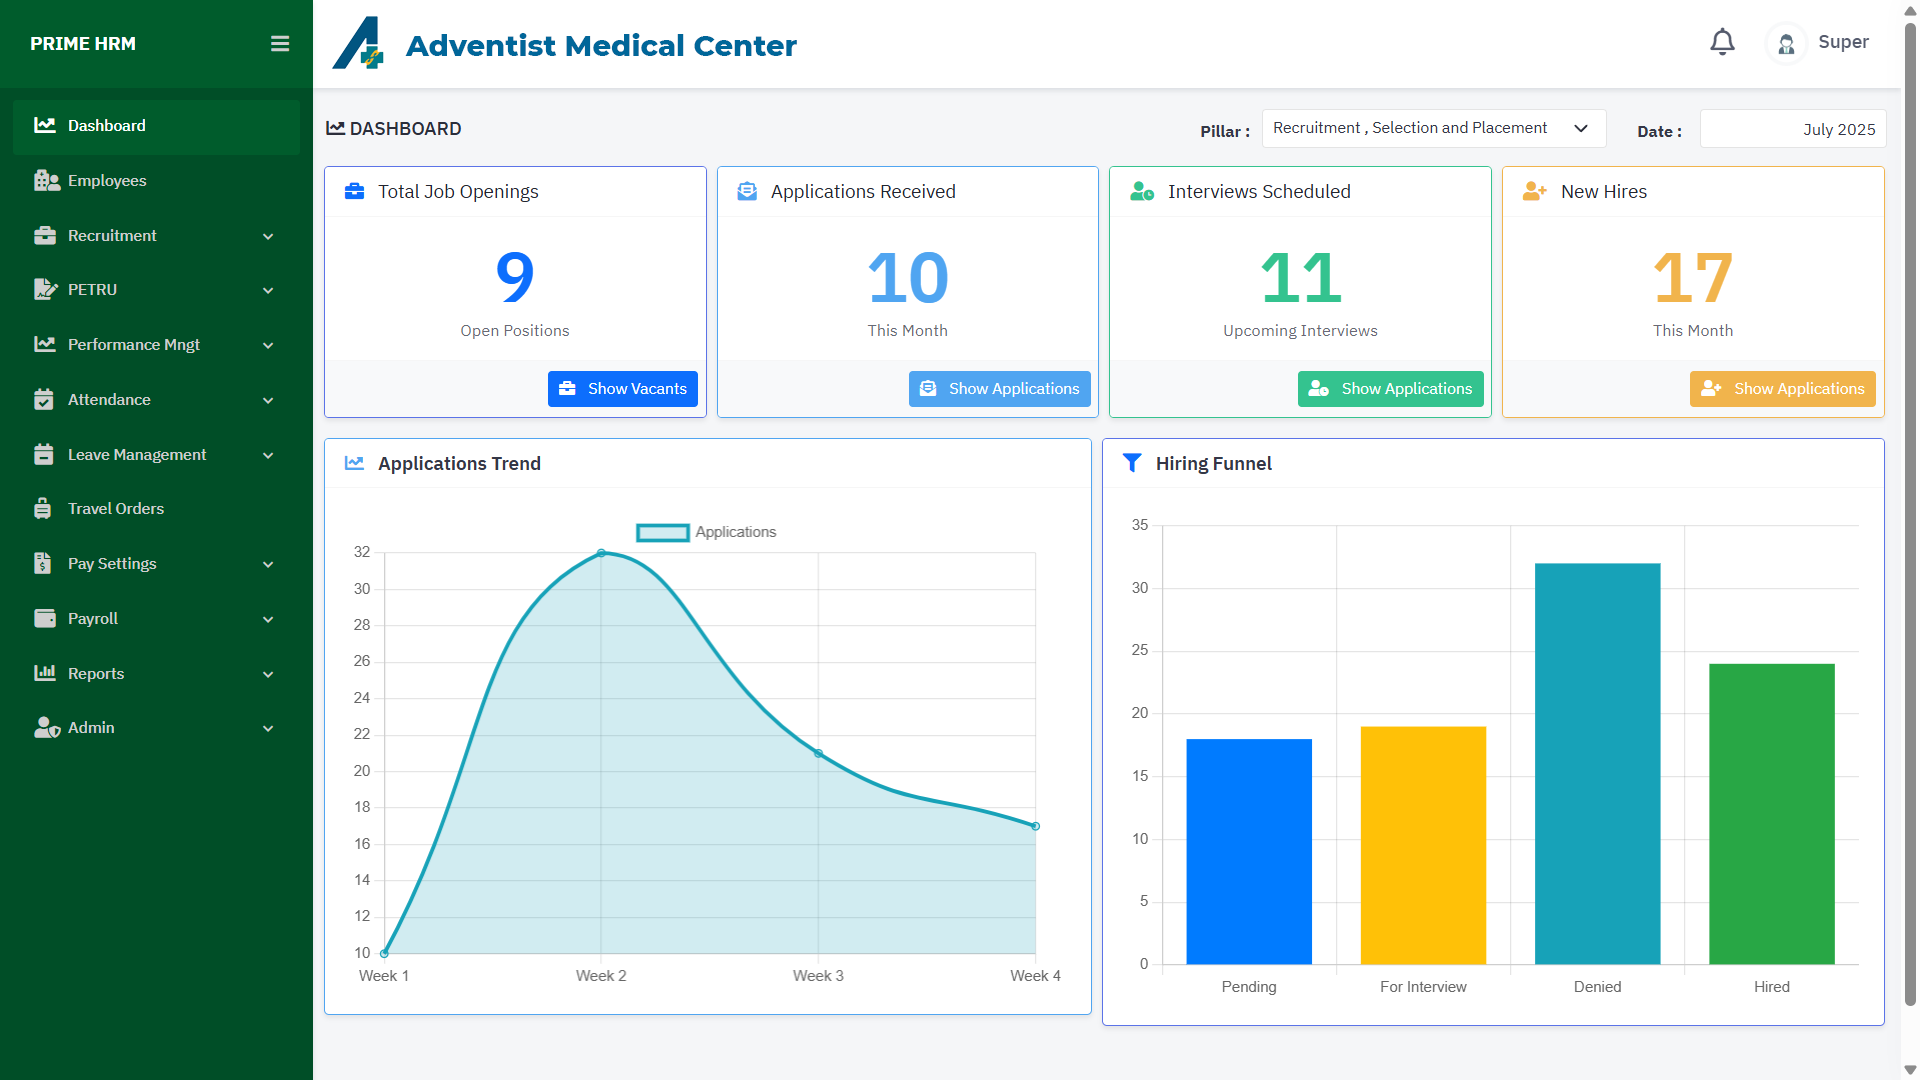The image size is (1920, 1080).
Task: Open Employees in the sidebar
Action: pos(107,181)
